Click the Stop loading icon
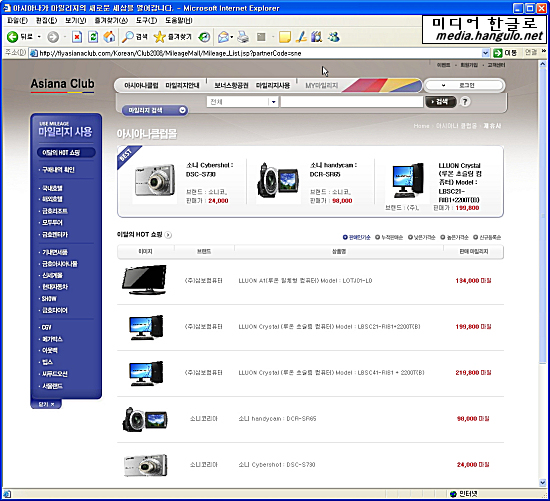 point(77,36)
